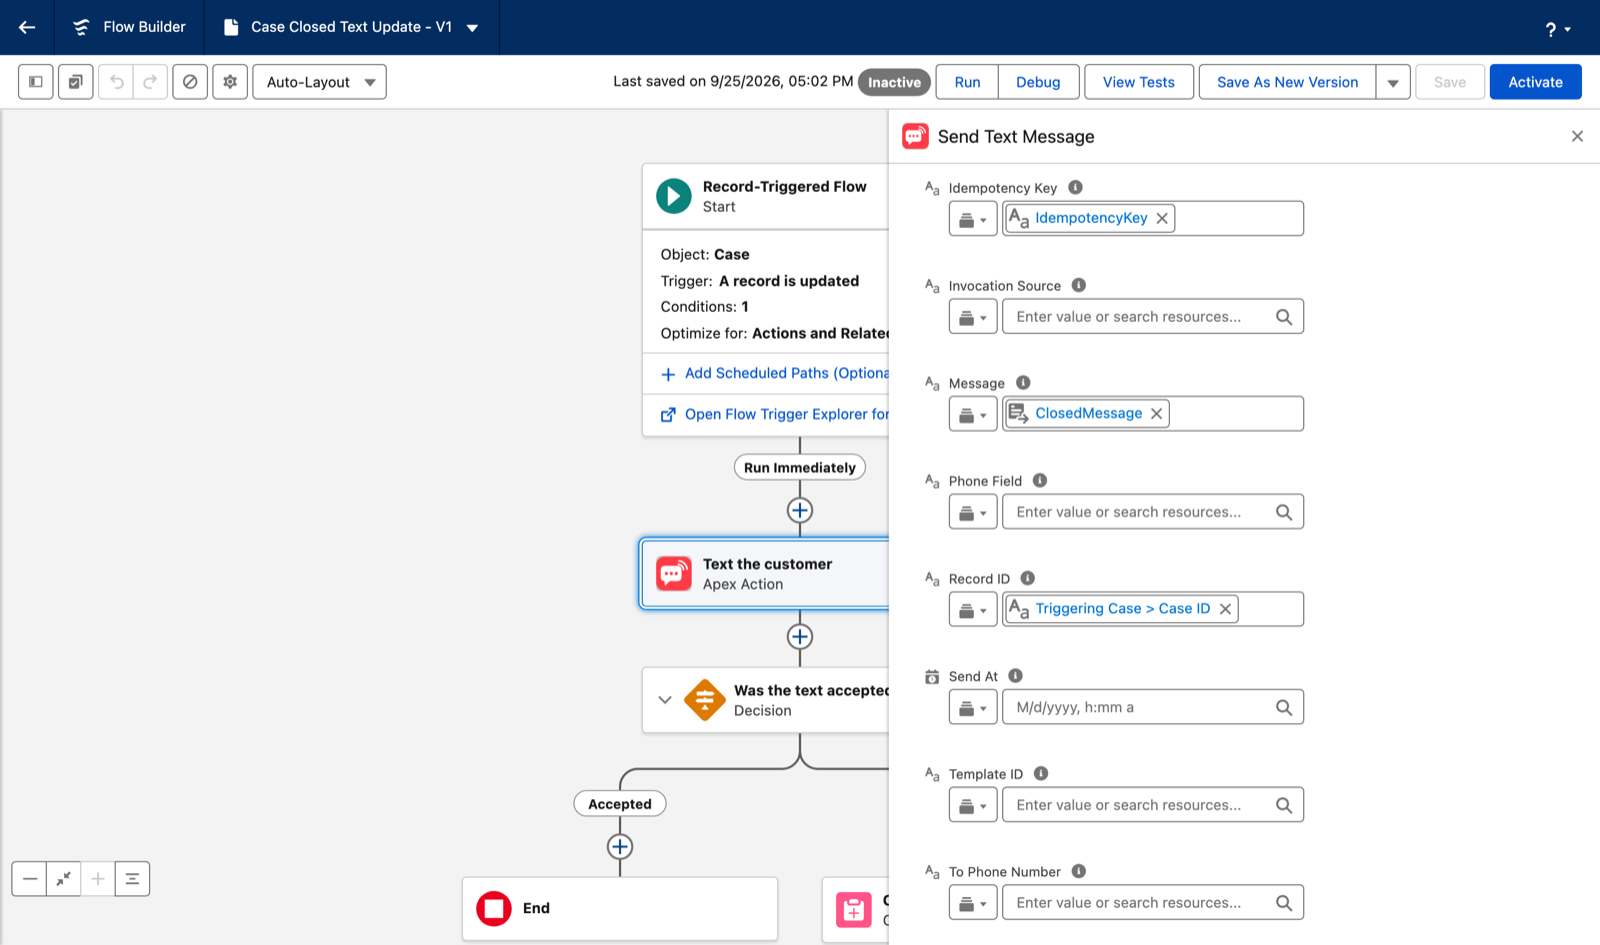The width and height of the screenshot is (1600, 945).
Task: Select the Decision diamond icon
Action: pyautogui.click(x=705, y=700)
